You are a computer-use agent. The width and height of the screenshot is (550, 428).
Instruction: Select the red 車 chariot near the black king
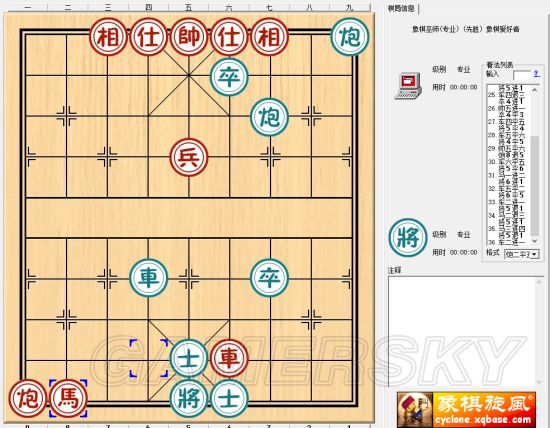(229, 358)
